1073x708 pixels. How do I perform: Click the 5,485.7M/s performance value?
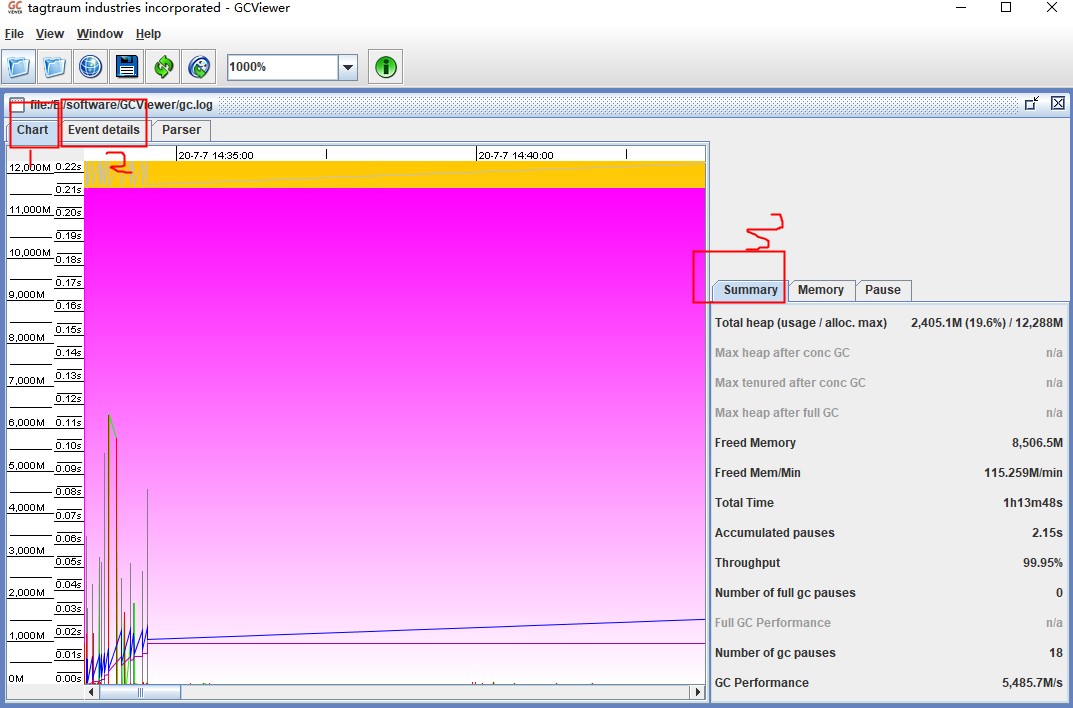pyautogui.click(x=1033, y=683)
